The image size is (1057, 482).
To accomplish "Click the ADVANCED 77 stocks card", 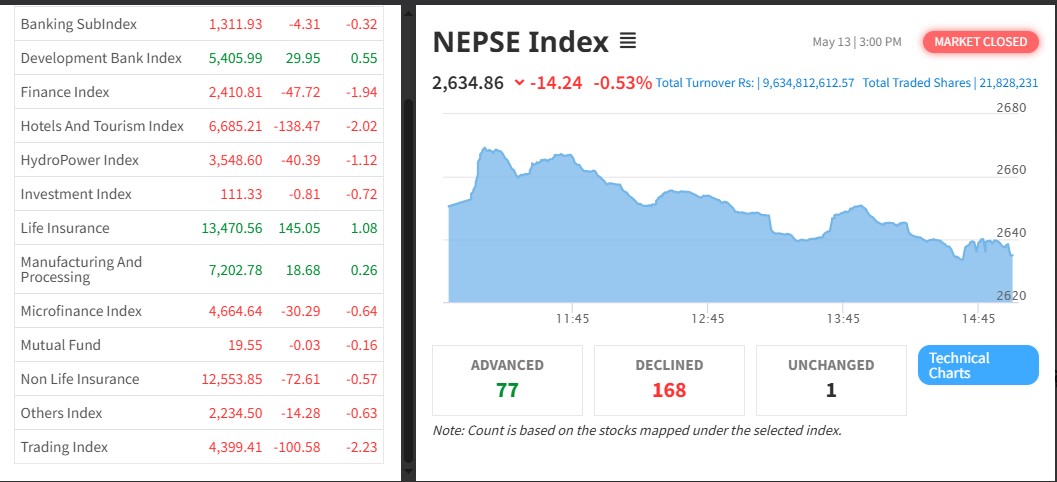I will tap(507, 380).
